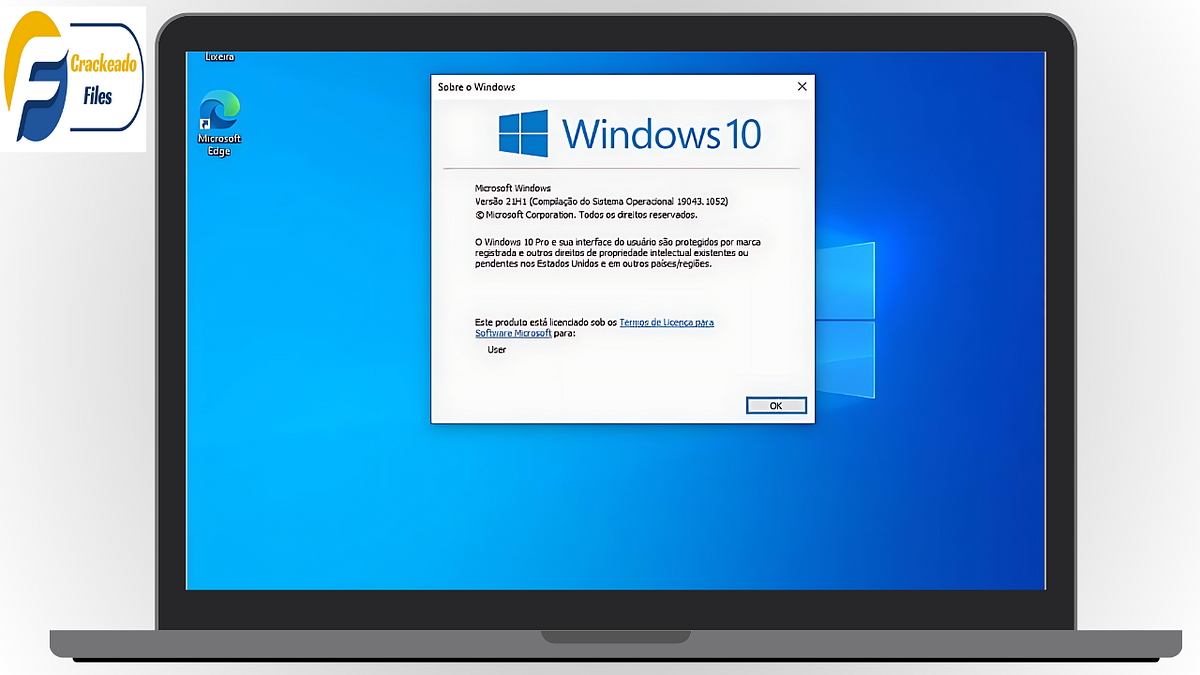Click the Lixeira desktop icon label
Screen dimensions: 1200x675
coord(220,57)
